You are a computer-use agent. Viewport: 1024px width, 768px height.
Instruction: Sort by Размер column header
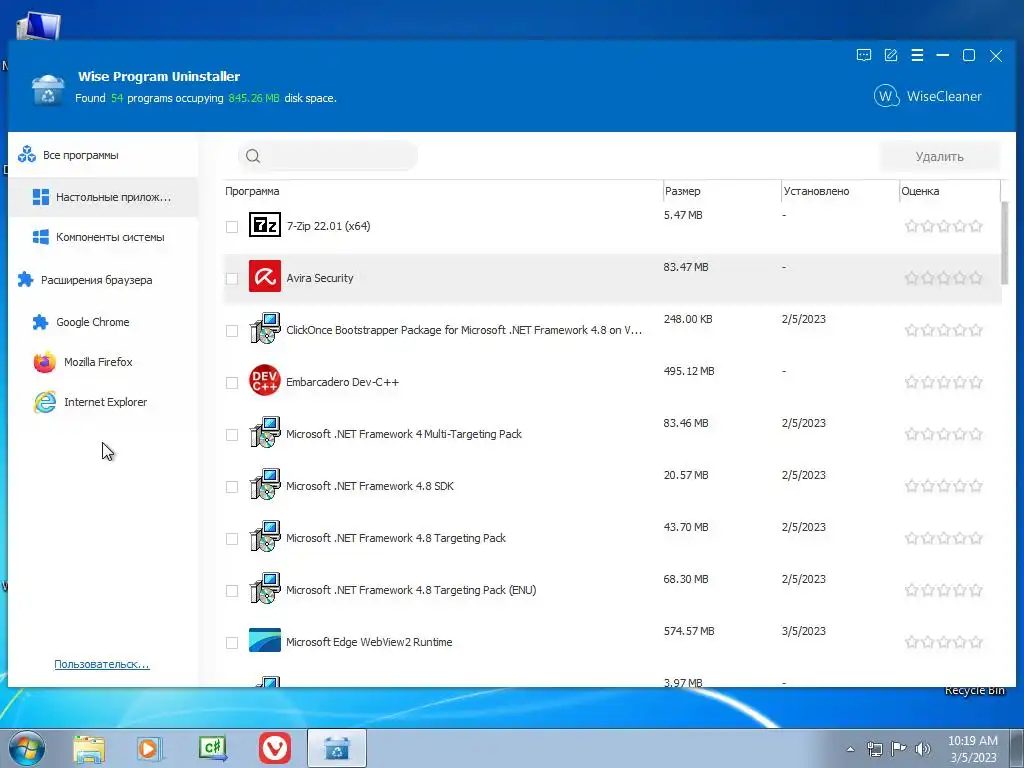tap(722, 191)
